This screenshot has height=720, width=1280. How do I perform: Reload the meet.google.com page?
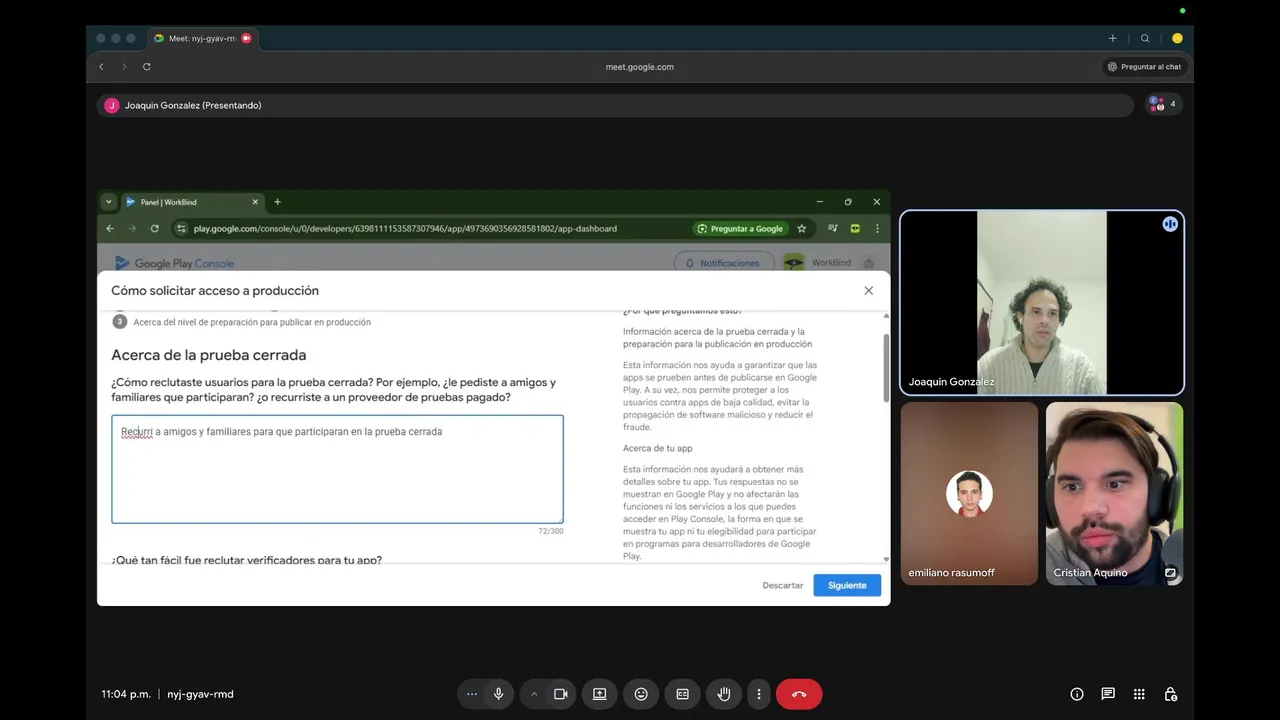click(146, 67)
